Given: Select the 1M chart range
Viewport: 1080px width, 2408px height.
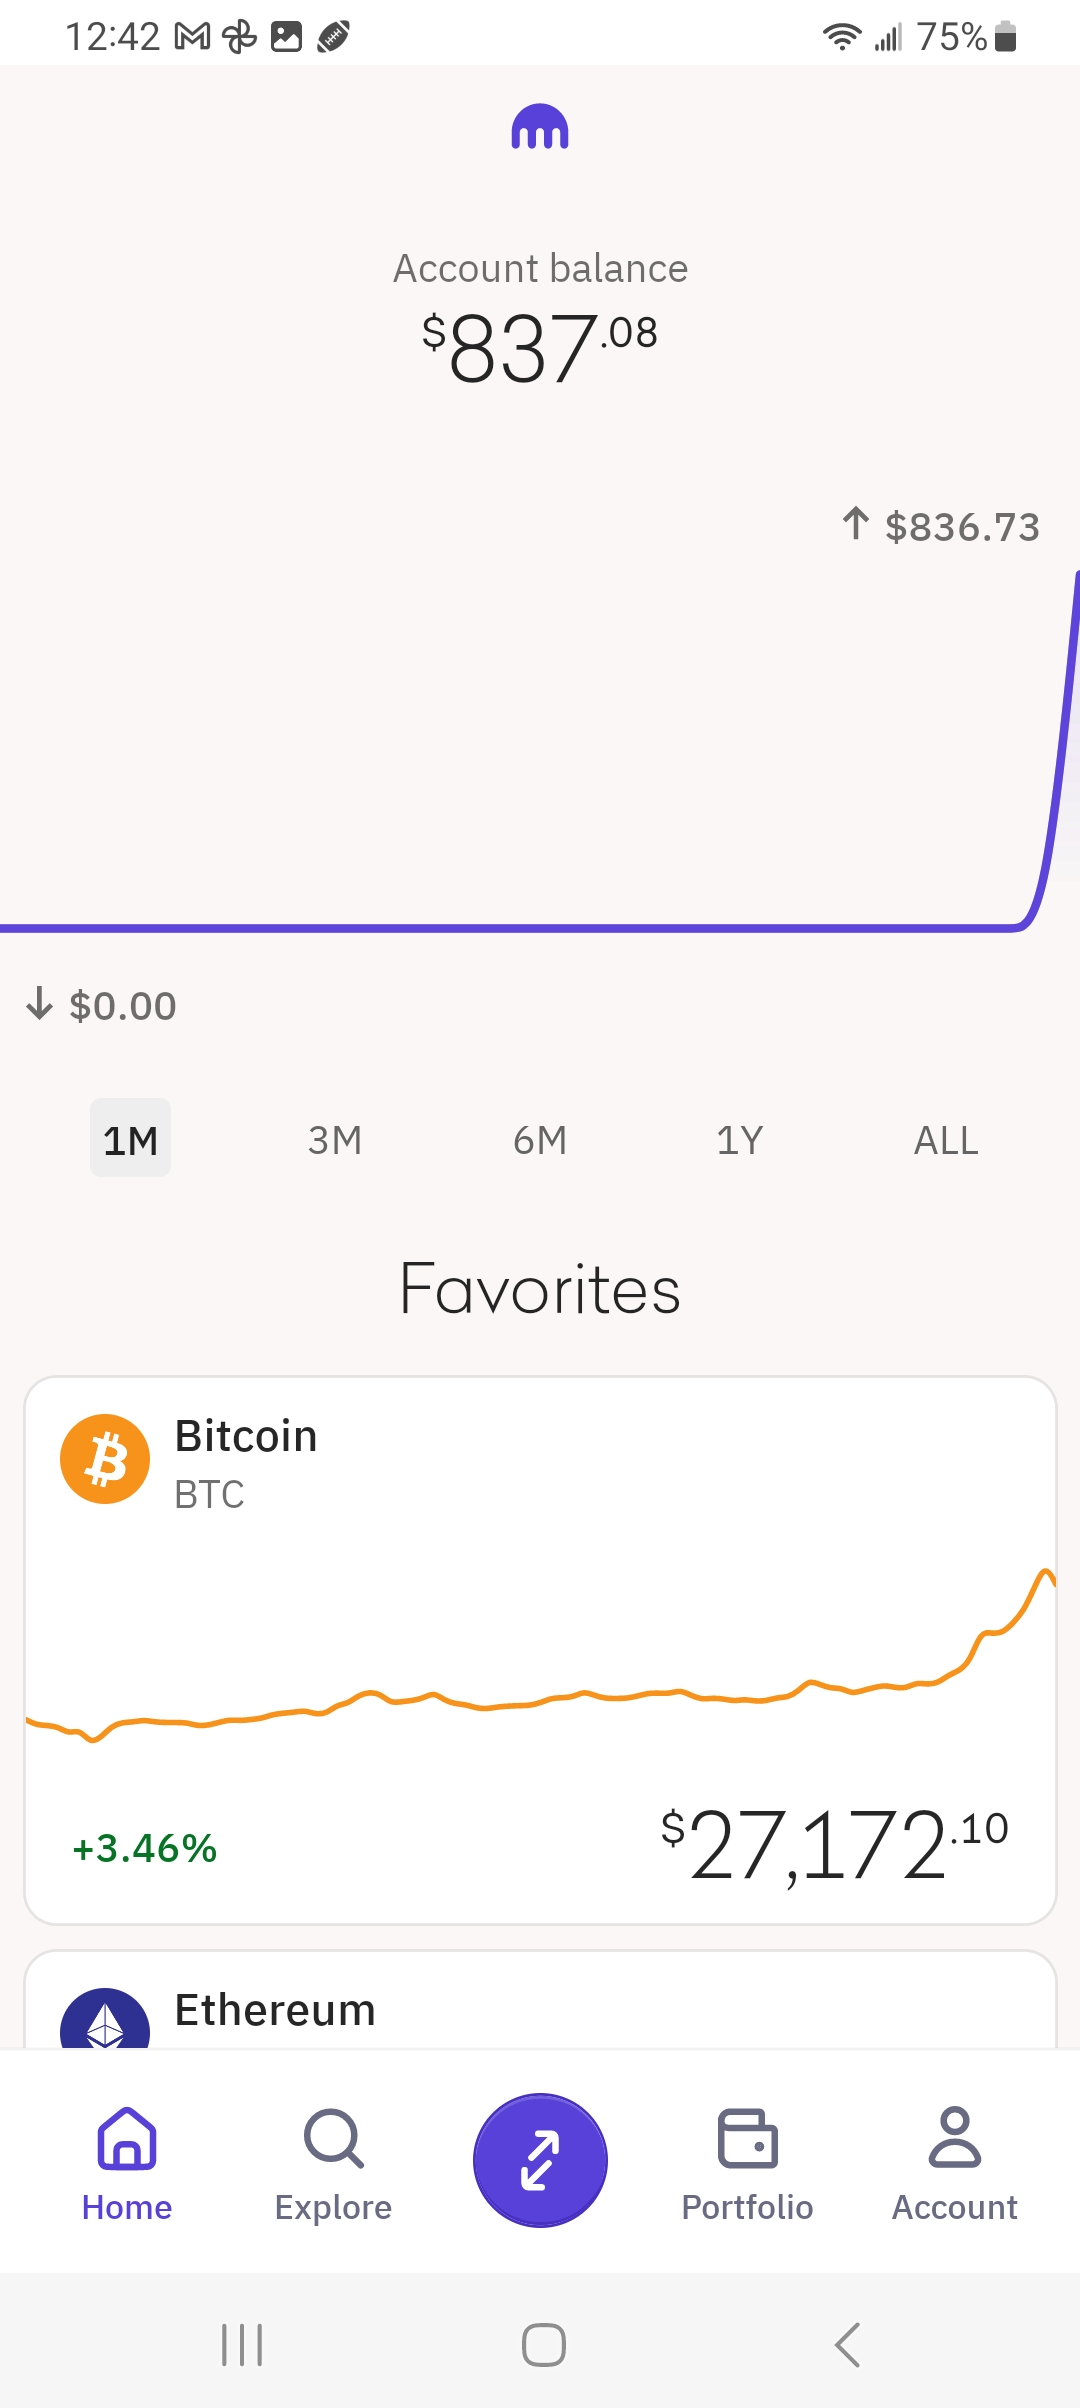Looking at the screenshot, I should click(130, 1139).
